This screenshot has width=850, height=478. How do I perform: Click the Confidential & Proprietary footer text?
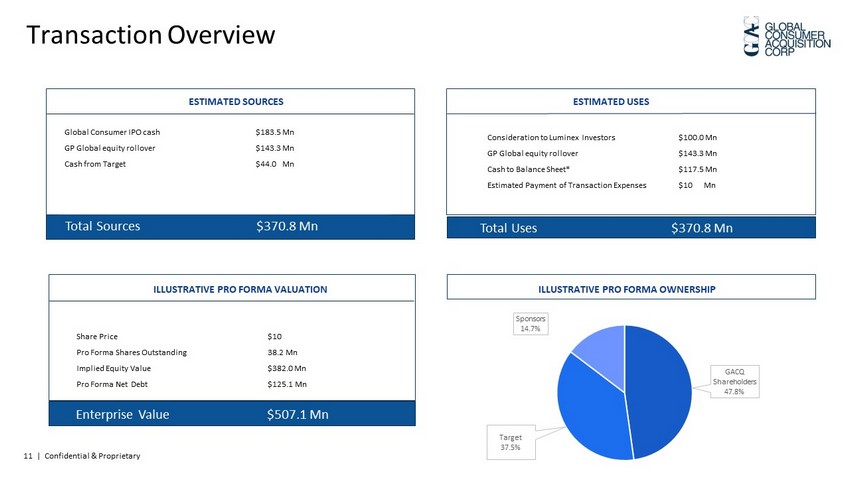85,457
